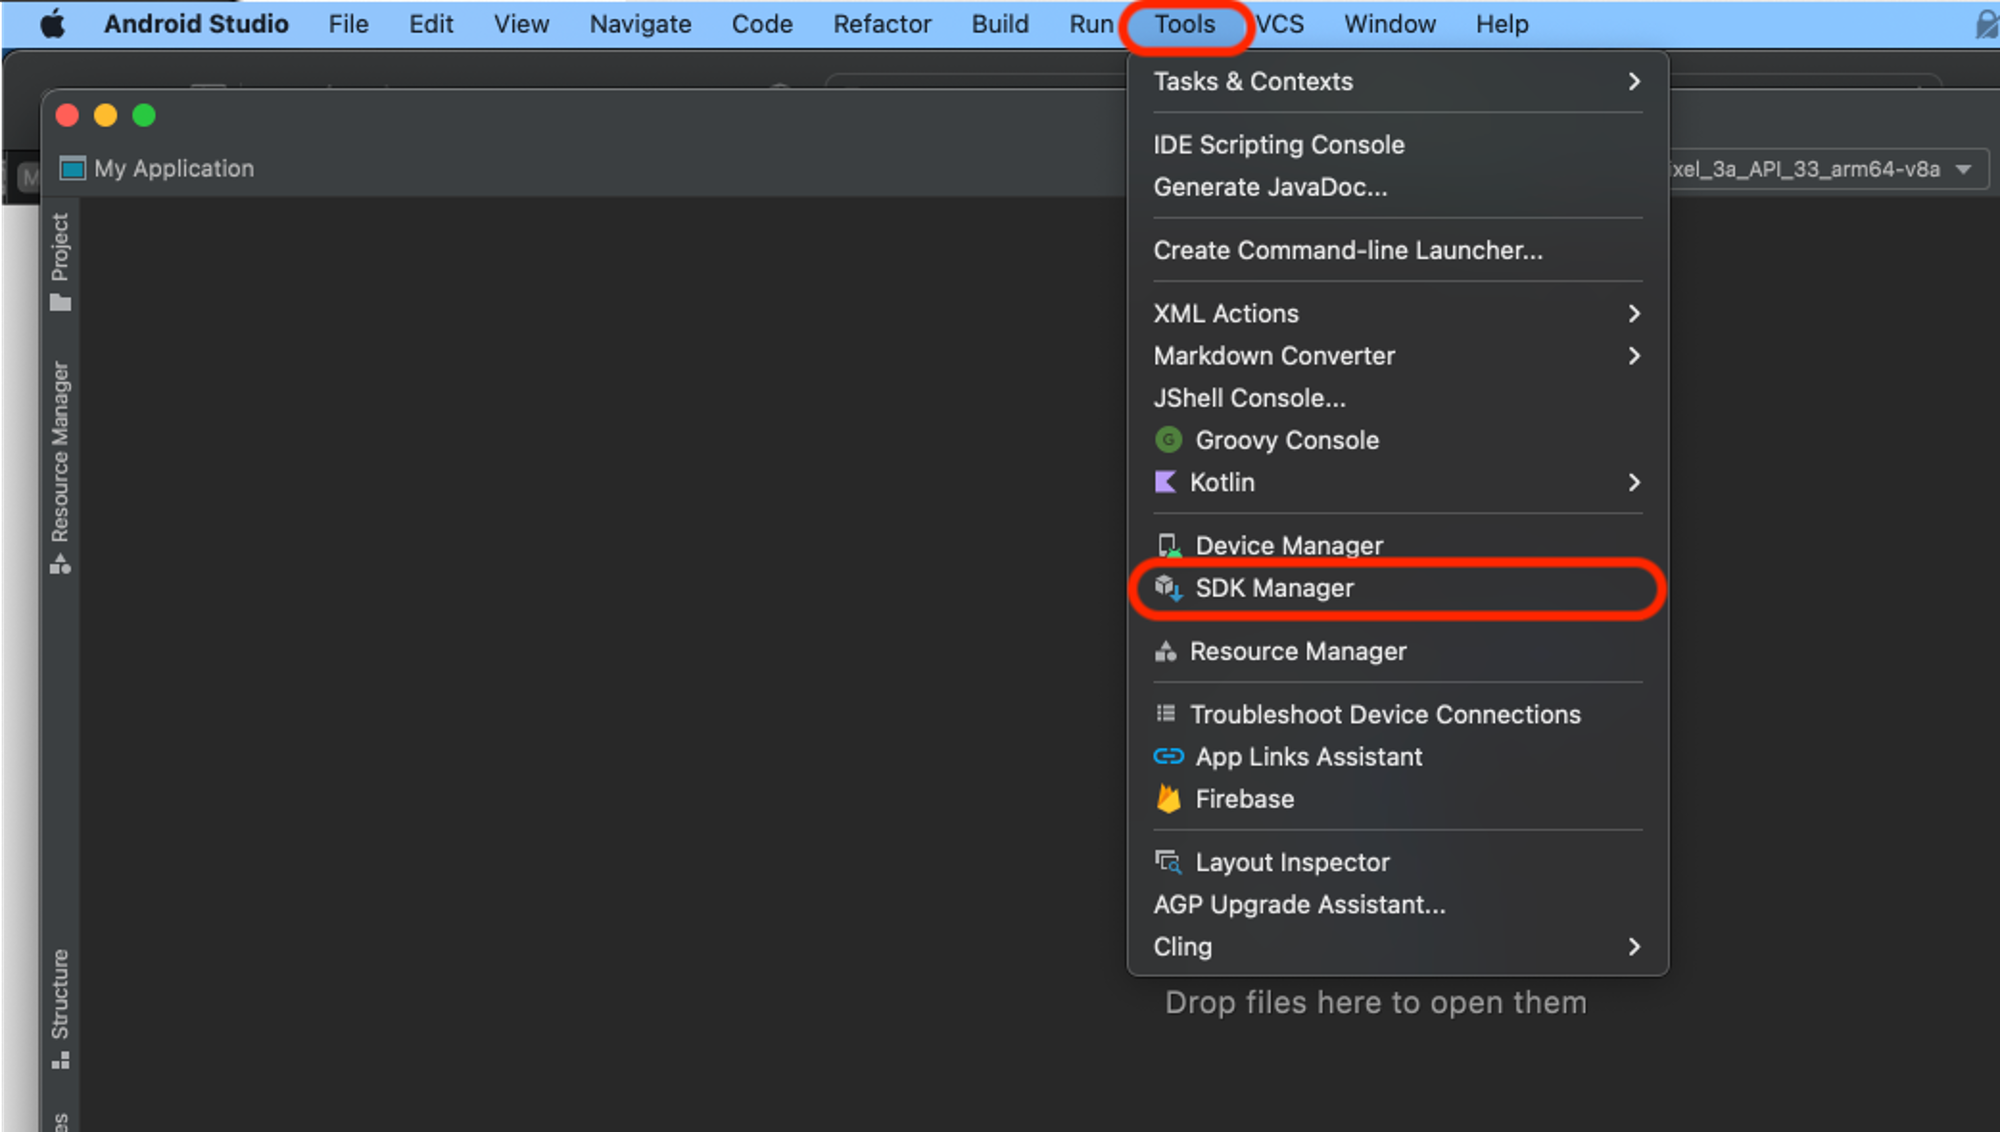2000x1132 pixels.
Task: Open Layout Inspector
Action: (1398, 862)
